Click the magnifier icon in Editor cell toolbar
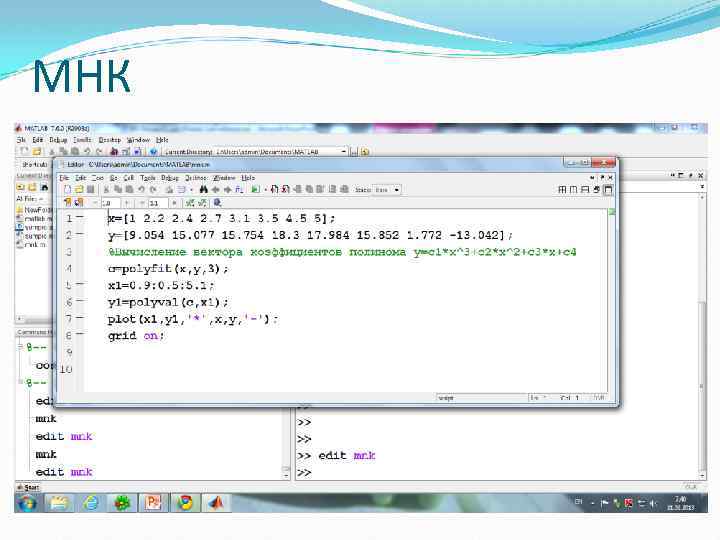This screenshot has height=540, width=720. pyautogui.click(x=218, y=203)
